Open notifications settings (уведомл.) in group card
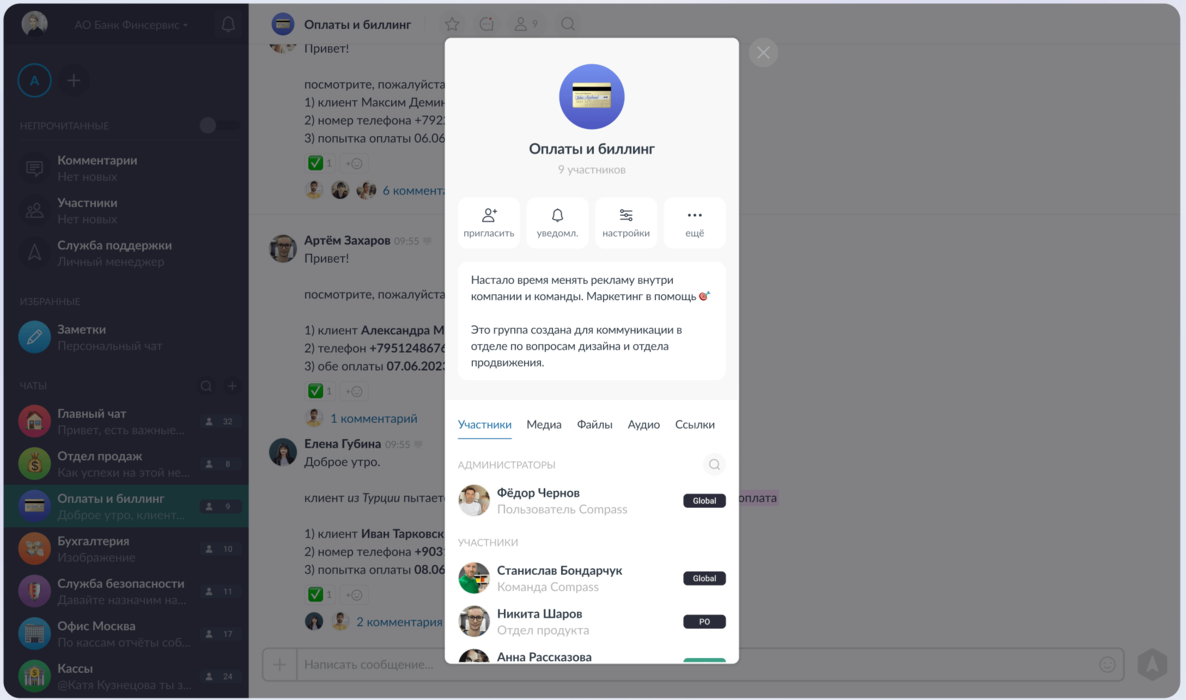The width and height of the screenshot is (1186, 700). coord(557,222)
